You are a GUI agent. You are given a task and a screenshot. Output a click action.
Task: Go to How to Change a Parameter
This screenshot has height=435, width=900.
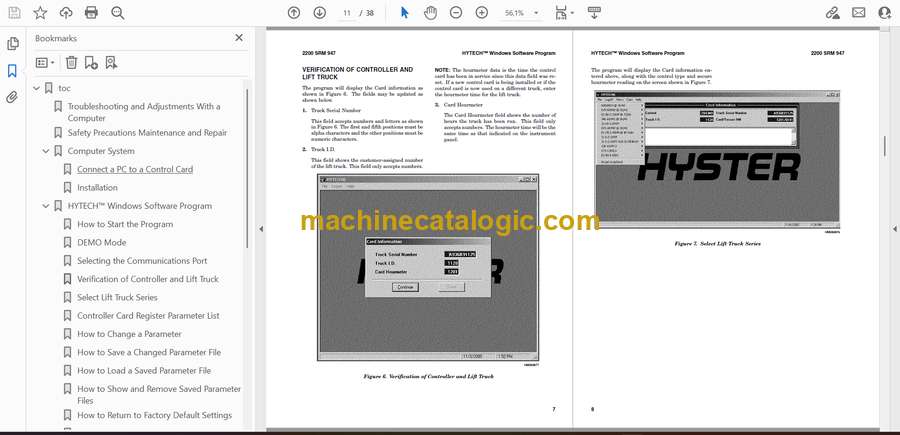tap(129, 334)
